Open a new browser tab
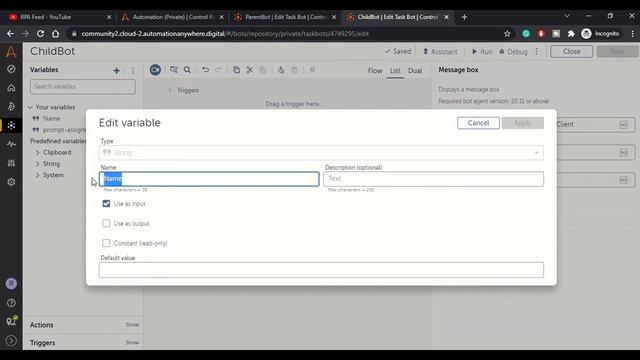The image size is (640, 360). pos(464,17)
